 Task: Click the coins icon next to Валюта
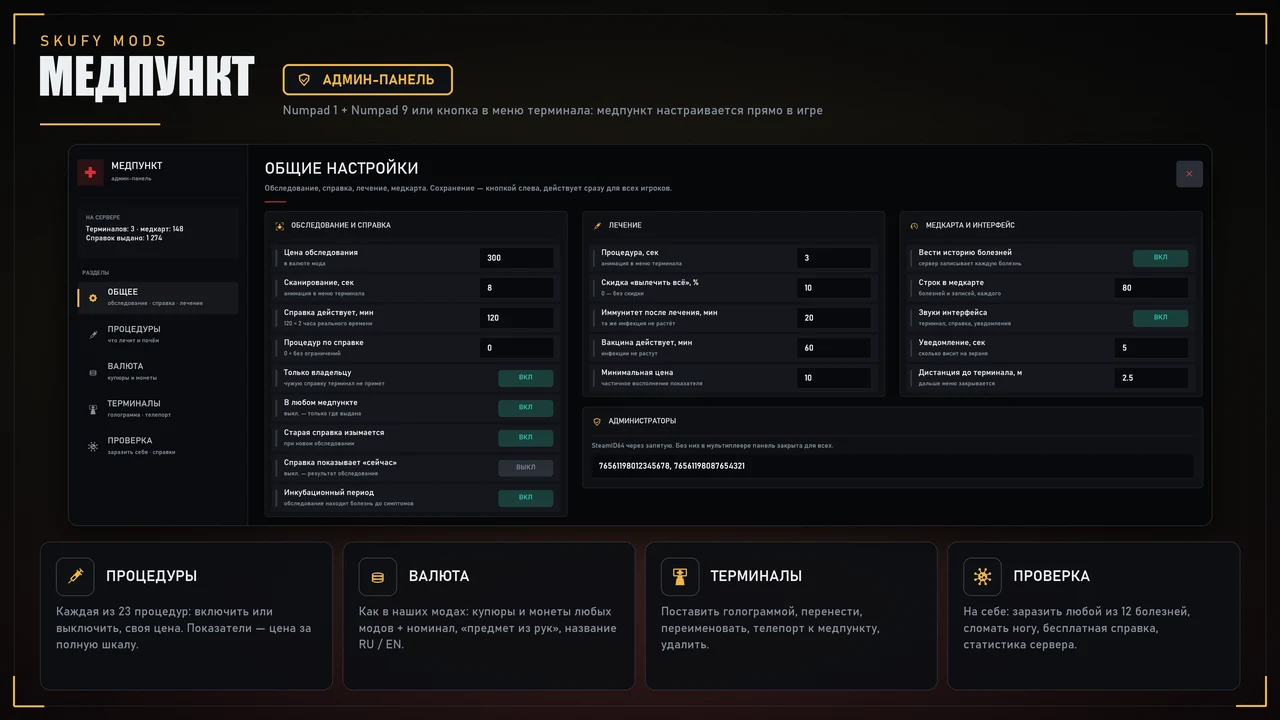pyautogui.click(x=93, y=372)
